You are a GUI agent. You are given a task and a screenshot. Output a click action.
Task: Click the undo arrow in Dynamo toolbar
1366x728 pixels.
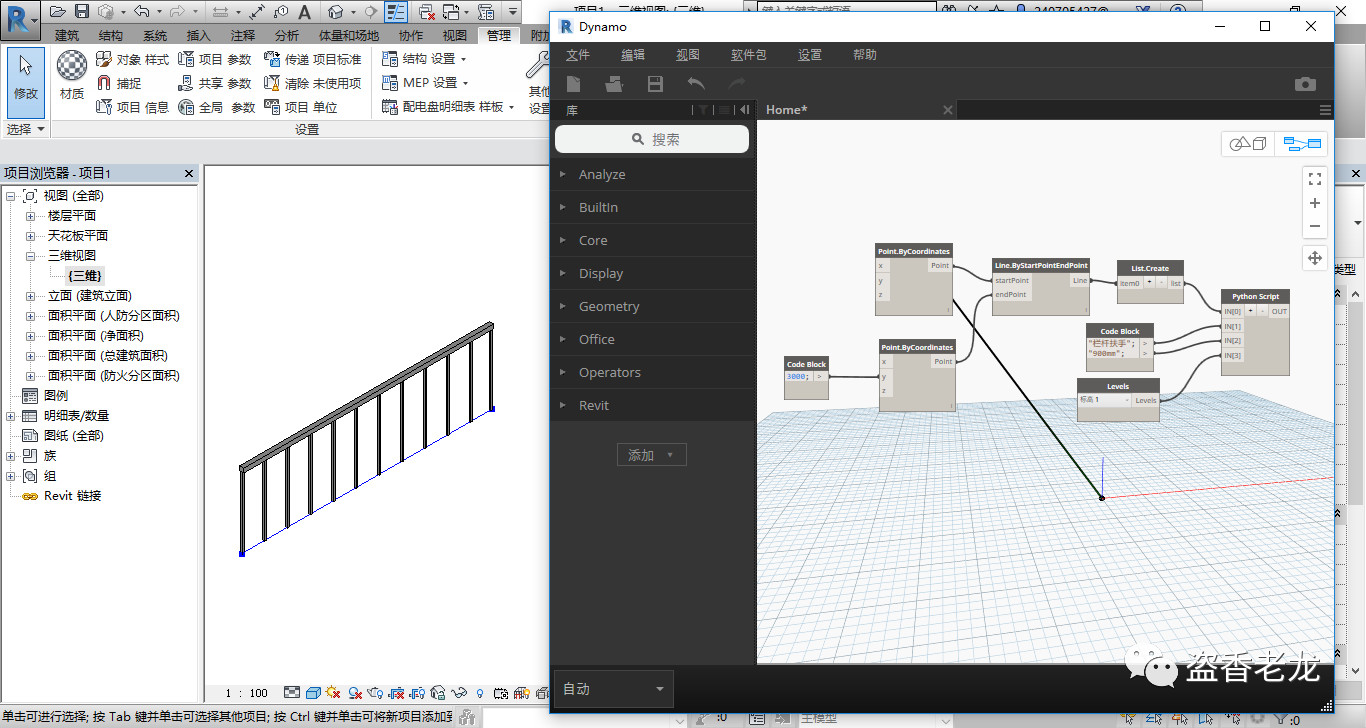(696, 84)
